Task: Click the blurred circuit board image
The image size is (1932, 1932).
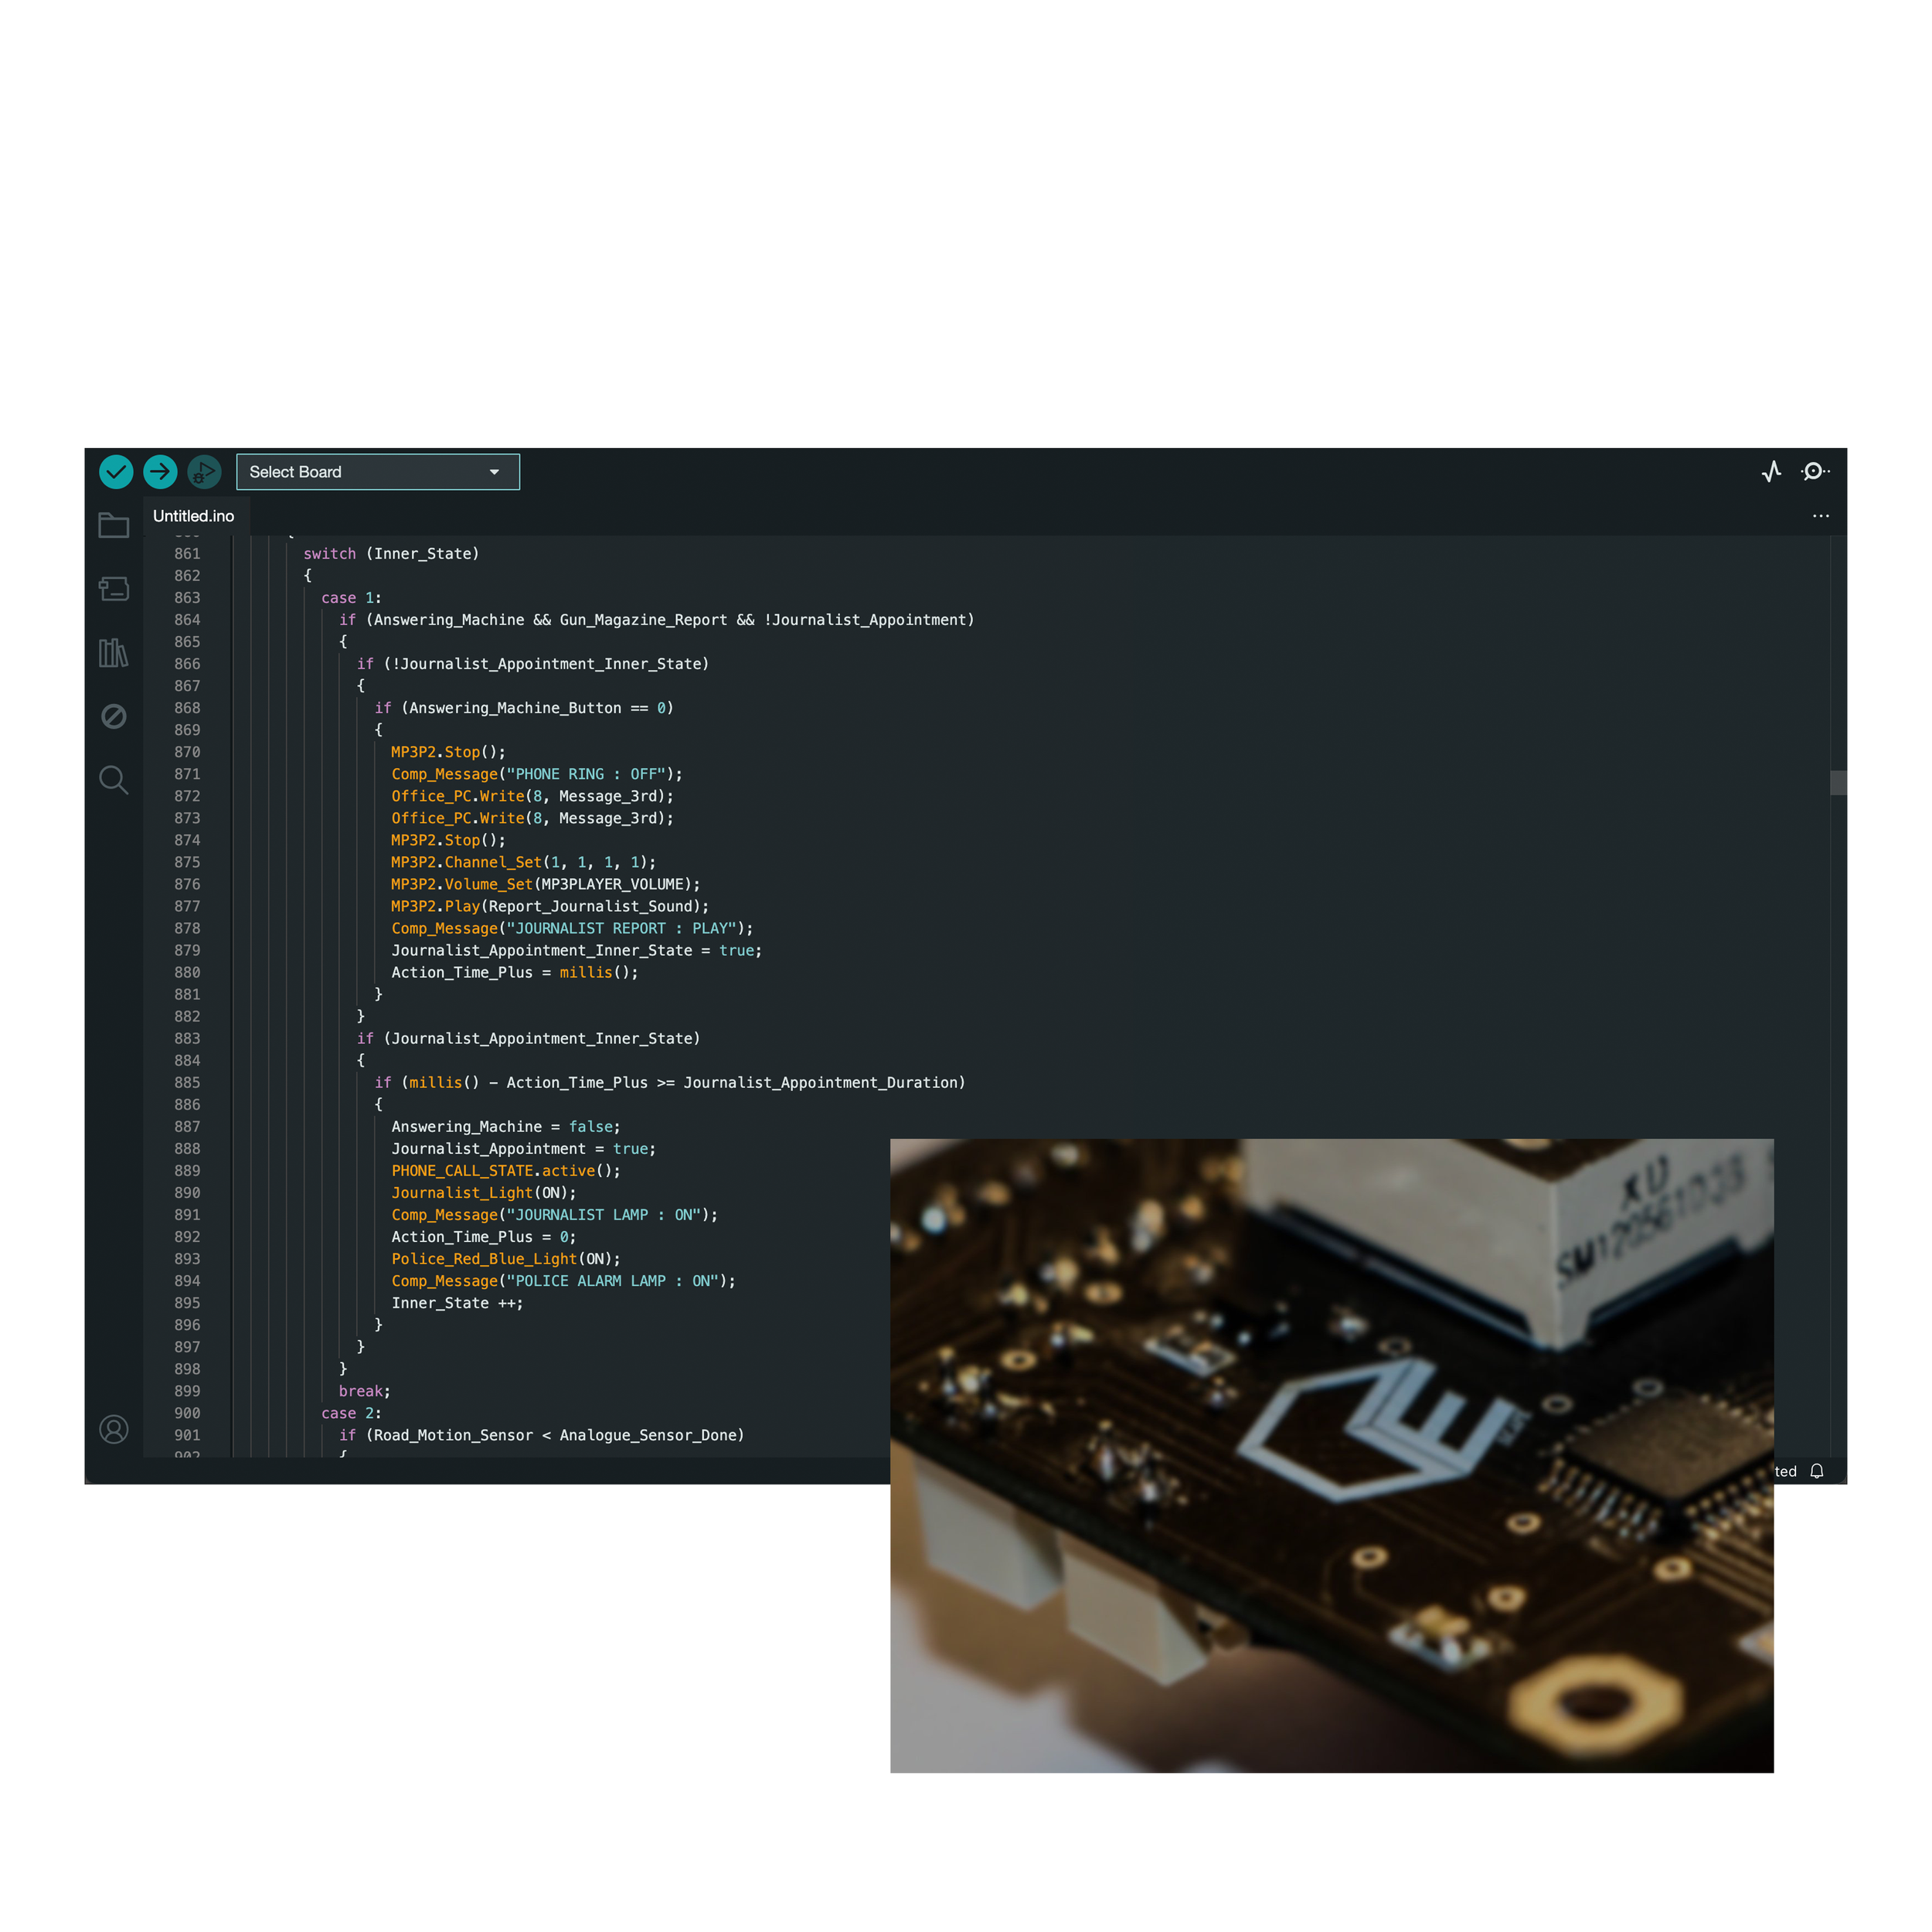Action: pyautogui.click(x=1331, y=1456)
